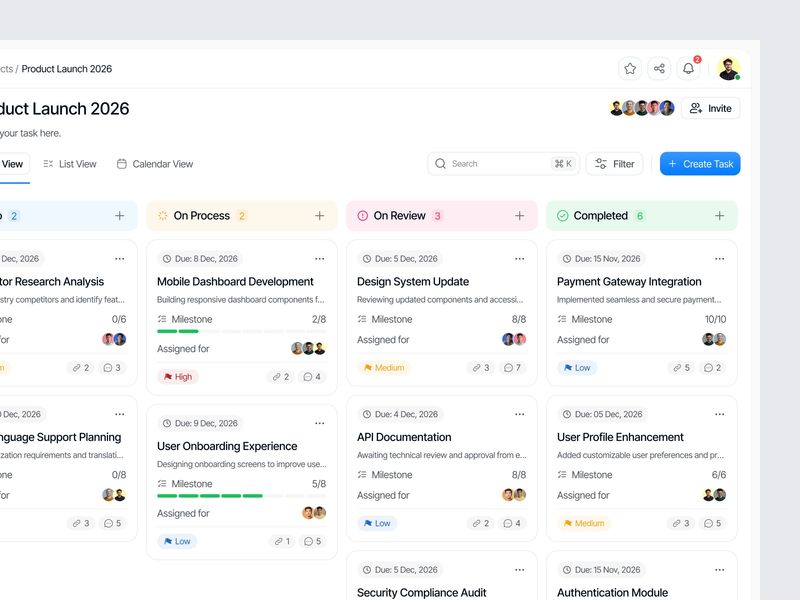
Task: Open more options on Security Compliance Audit card
Action: coord(519,570)
